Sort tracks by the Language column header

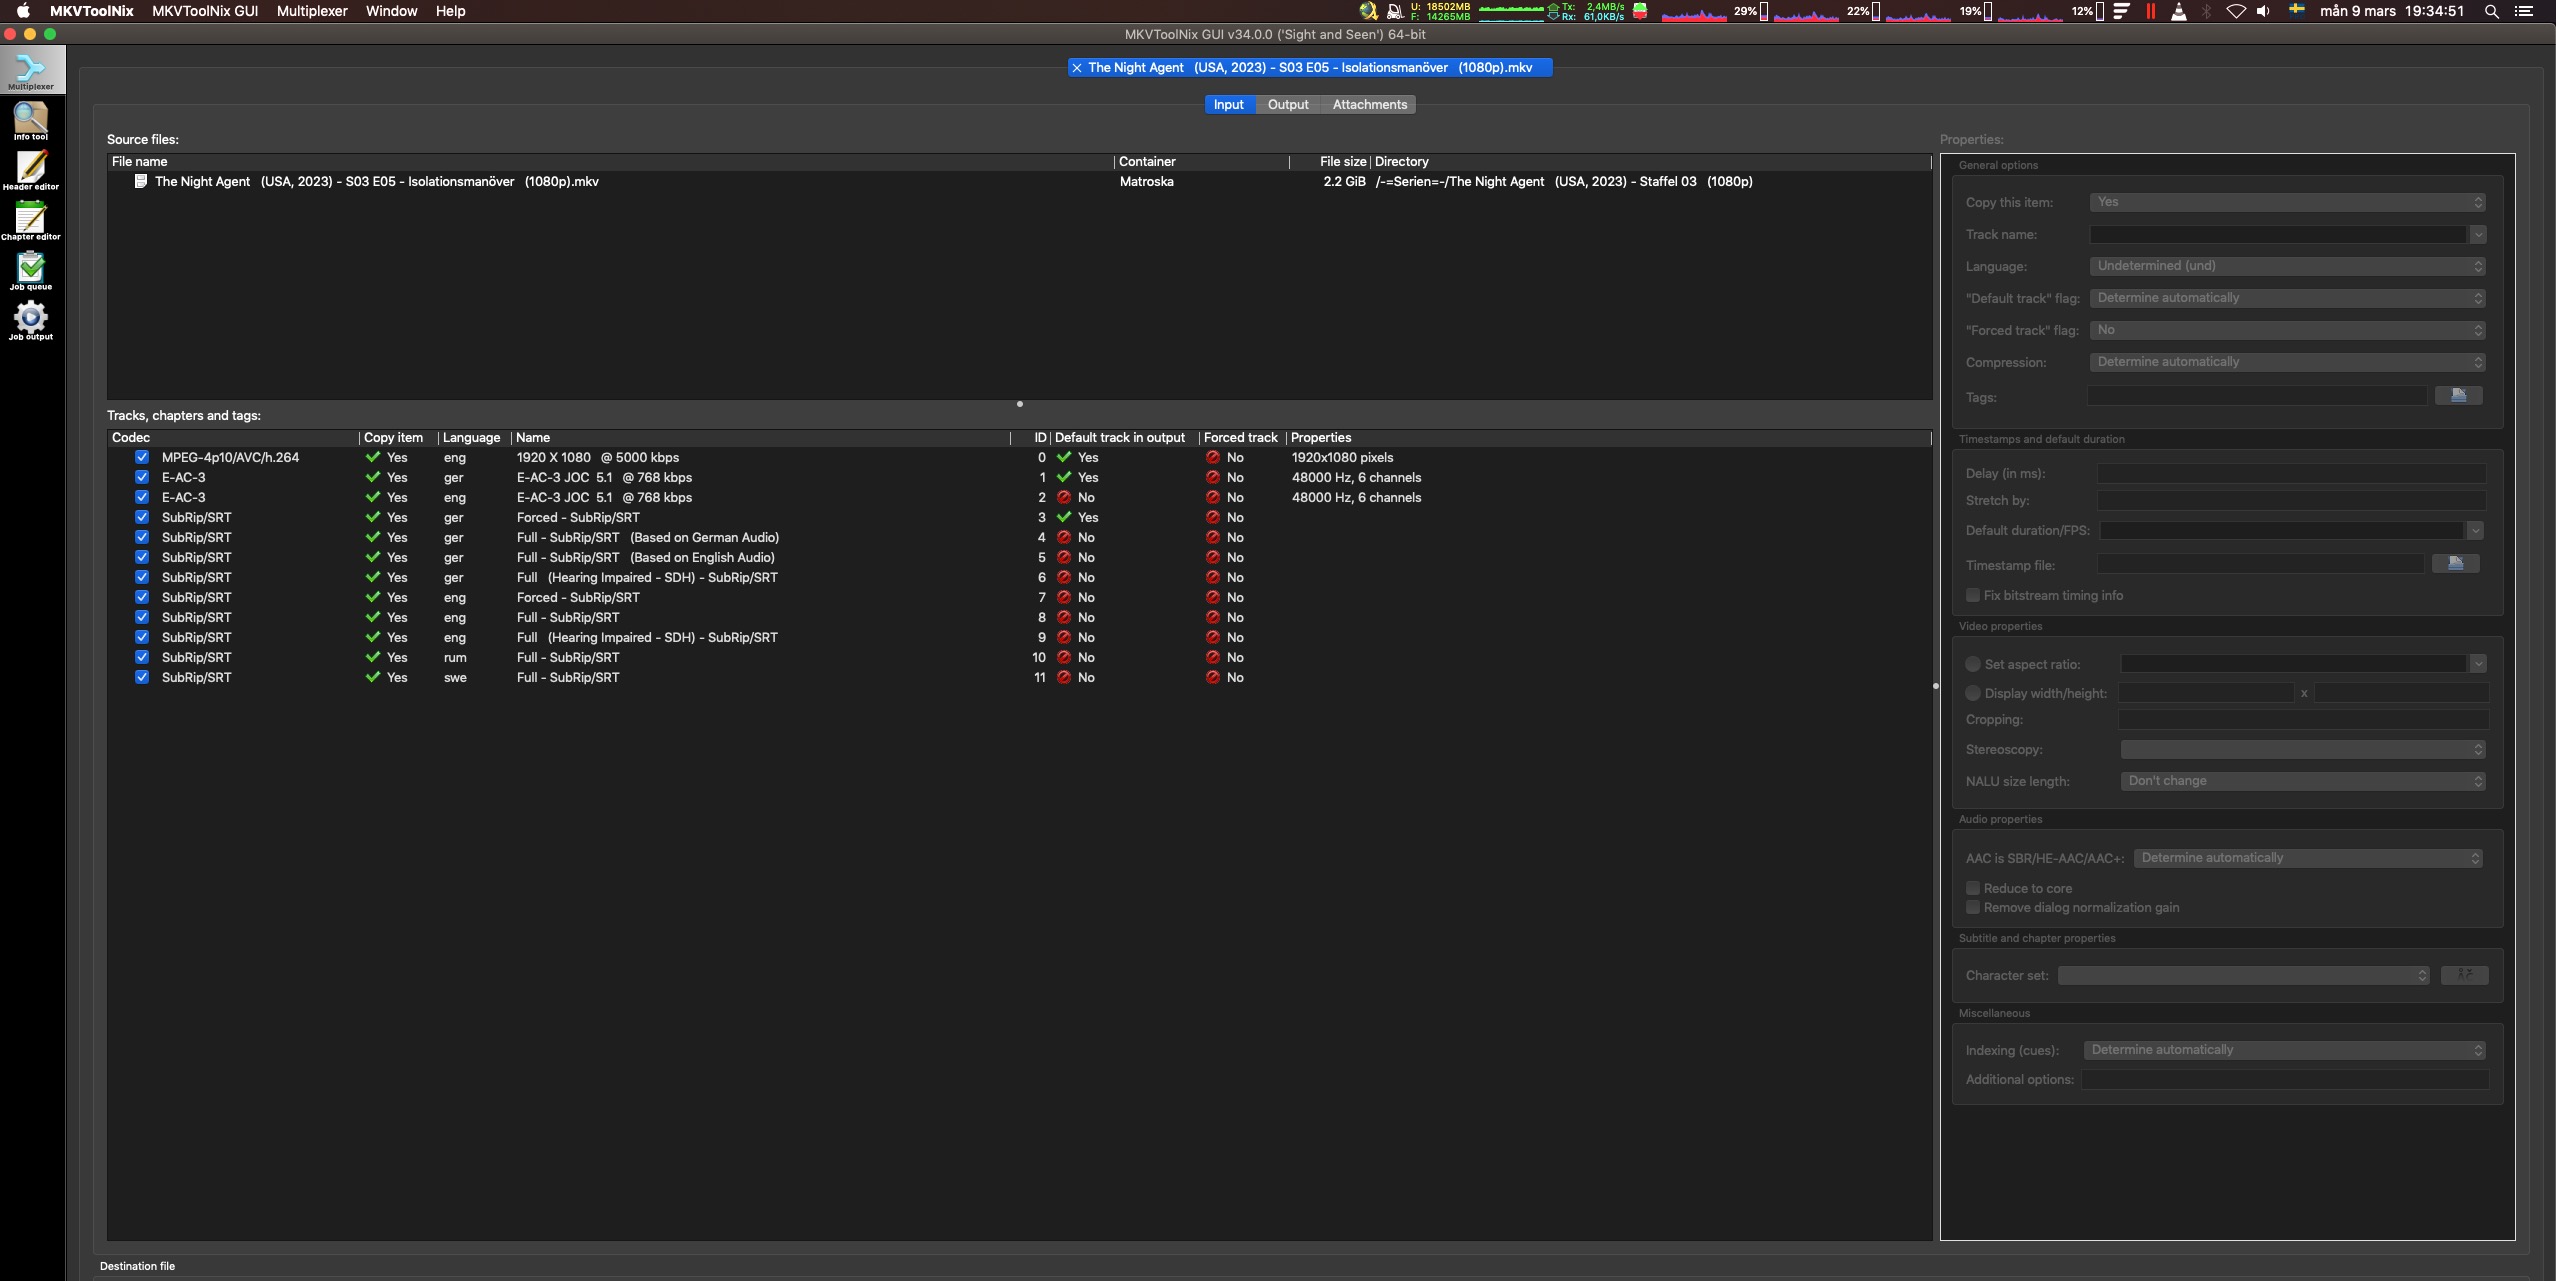coord(471,438)
